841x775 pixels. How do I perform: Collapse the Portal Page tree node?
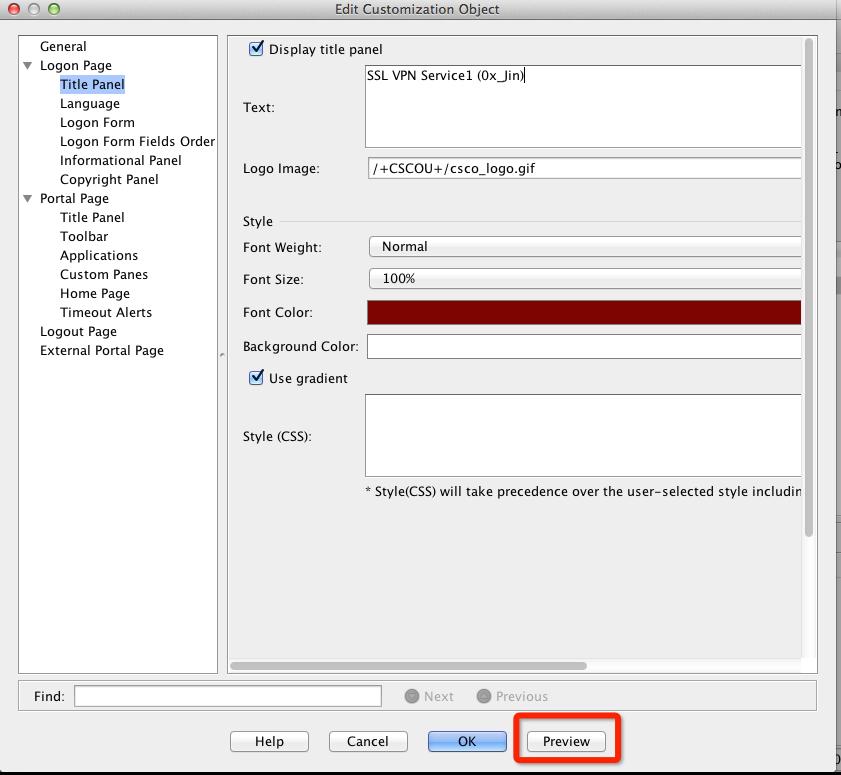tap(28, 199)
